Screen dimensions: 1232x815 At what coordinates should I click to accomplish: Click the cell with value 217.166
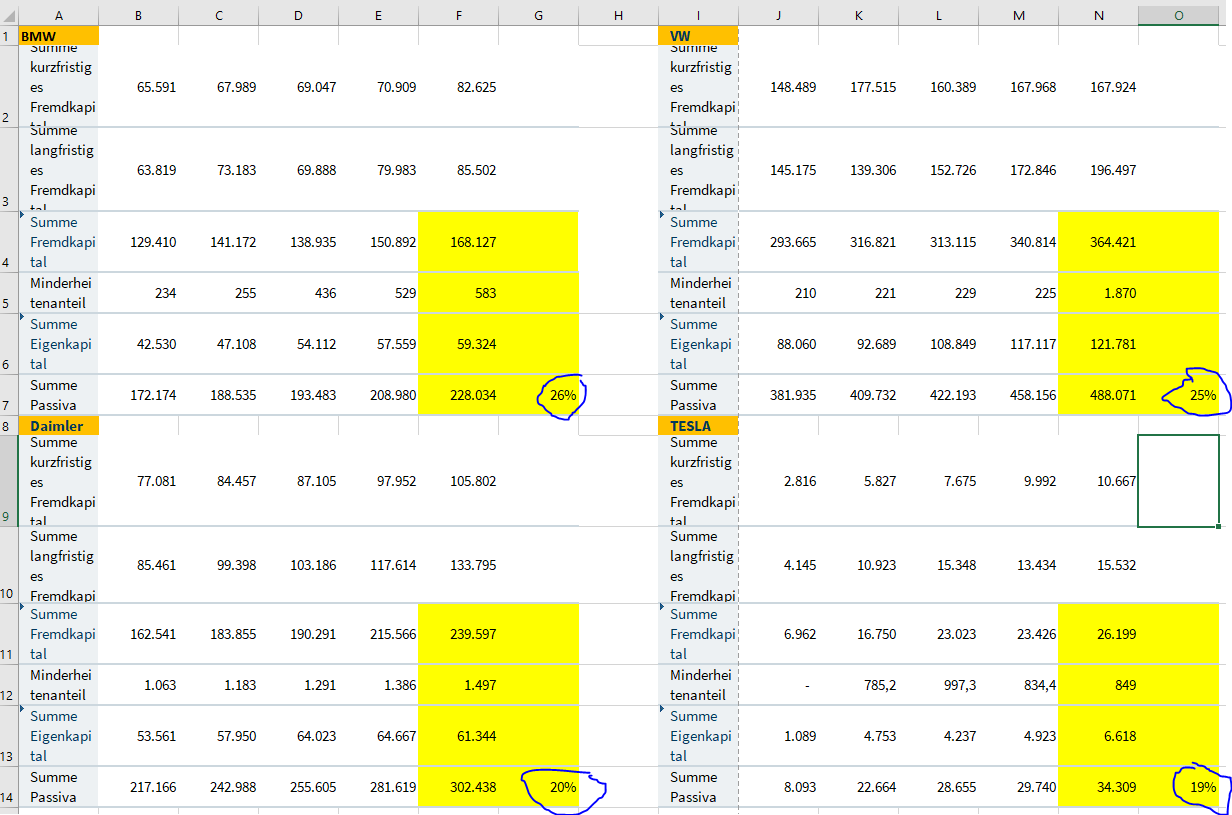coord(138,787)
